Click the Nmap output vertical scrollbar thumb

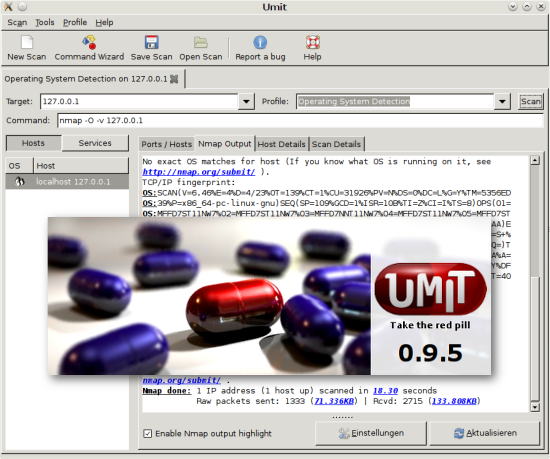pyautogui.click(x=535, y=338)
